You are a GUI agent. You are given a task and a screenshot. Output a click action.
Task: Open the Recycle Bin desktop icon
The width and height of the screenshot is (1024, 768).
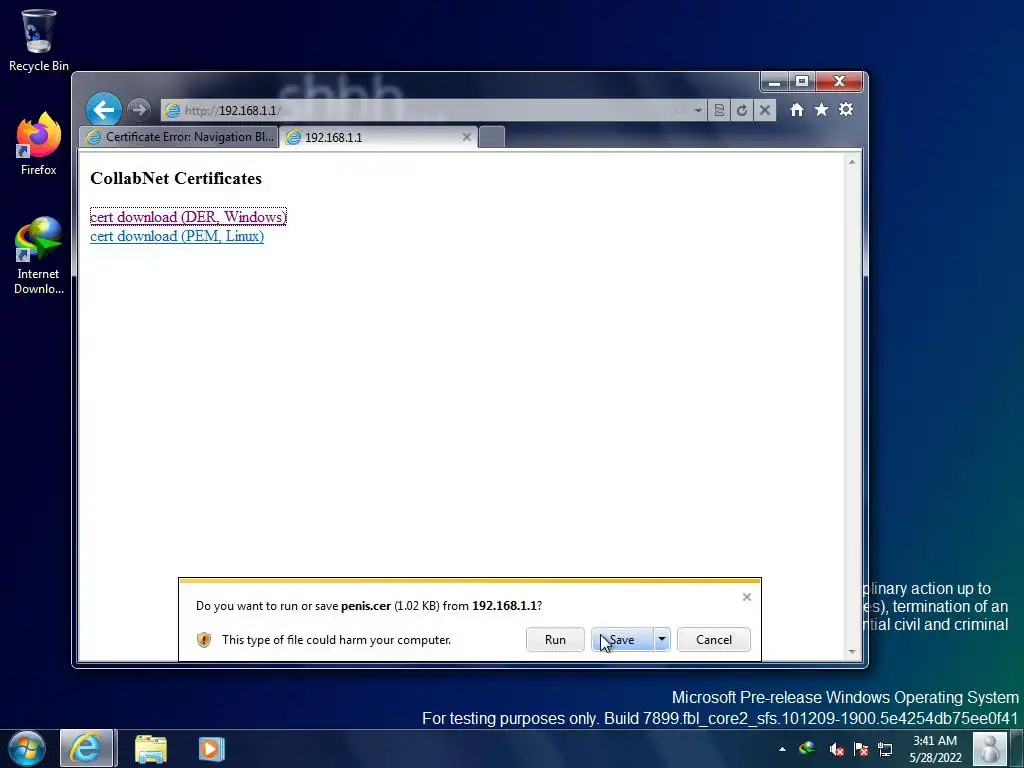click(x=38, y=39)
